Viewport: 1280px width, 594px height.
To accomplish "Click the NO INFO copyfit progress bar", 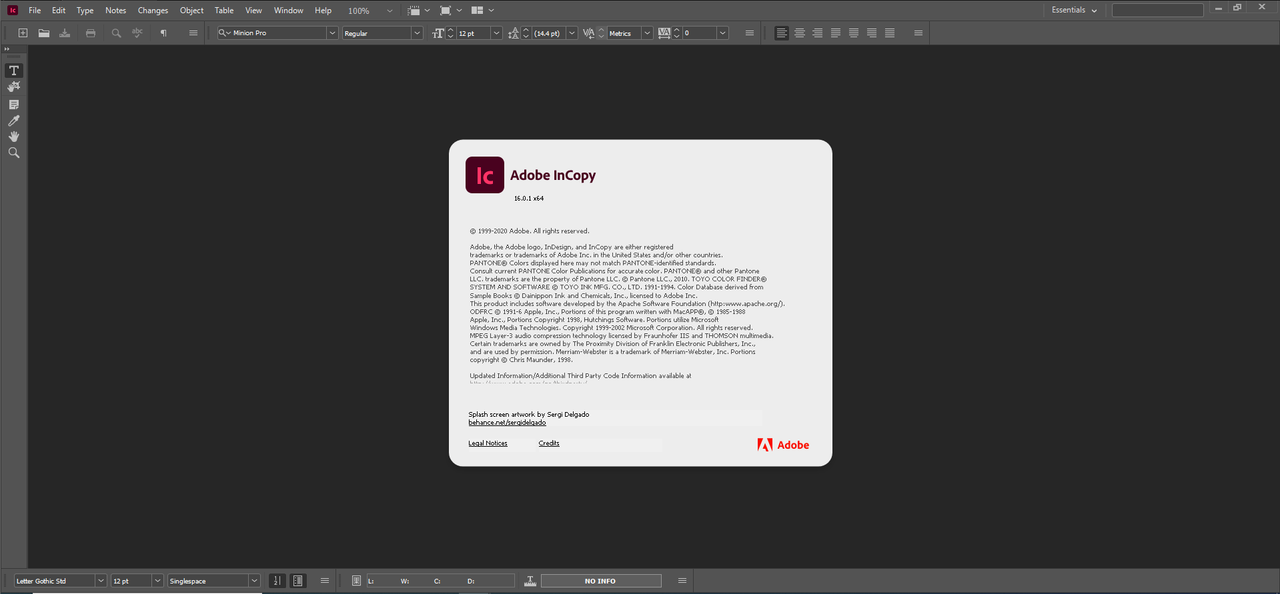I will click(x=601, y=581).
